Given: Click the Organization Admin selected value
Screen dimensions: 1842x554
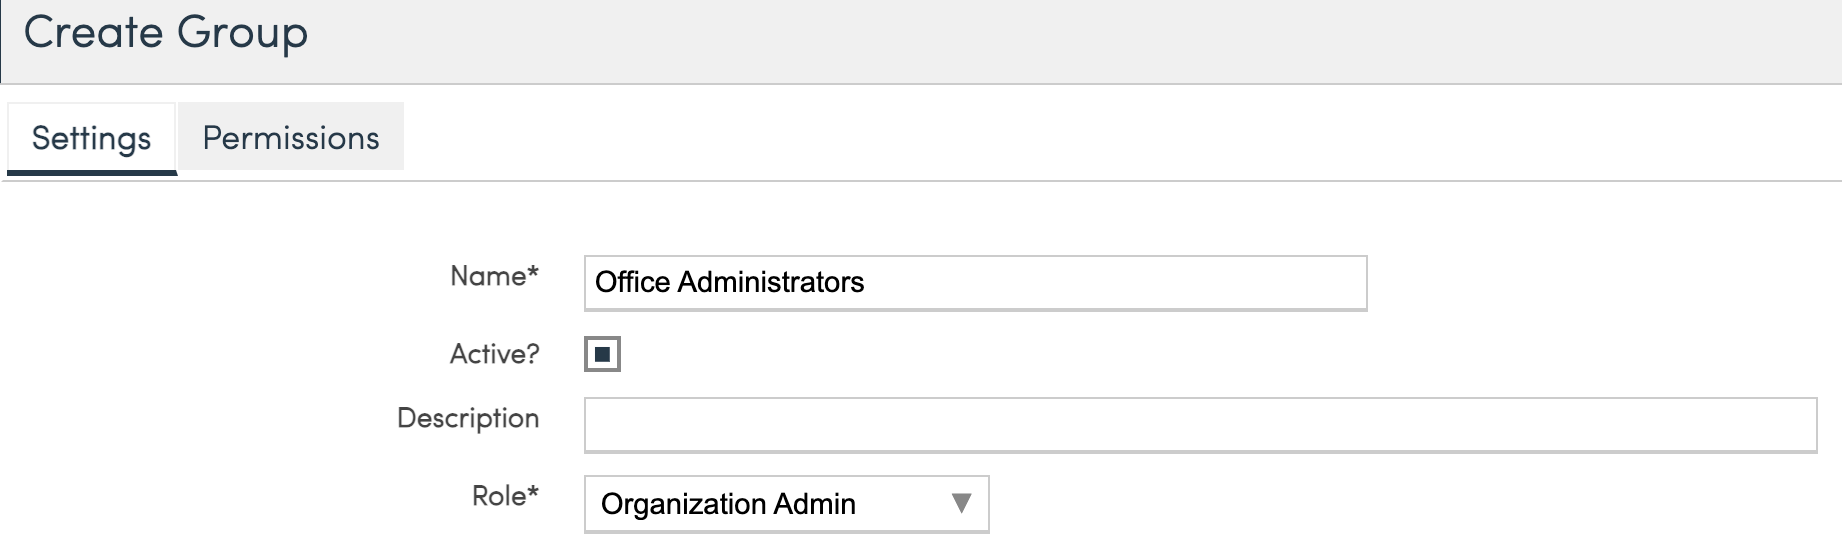Looking at the screenshot, I should coord(728,504).
